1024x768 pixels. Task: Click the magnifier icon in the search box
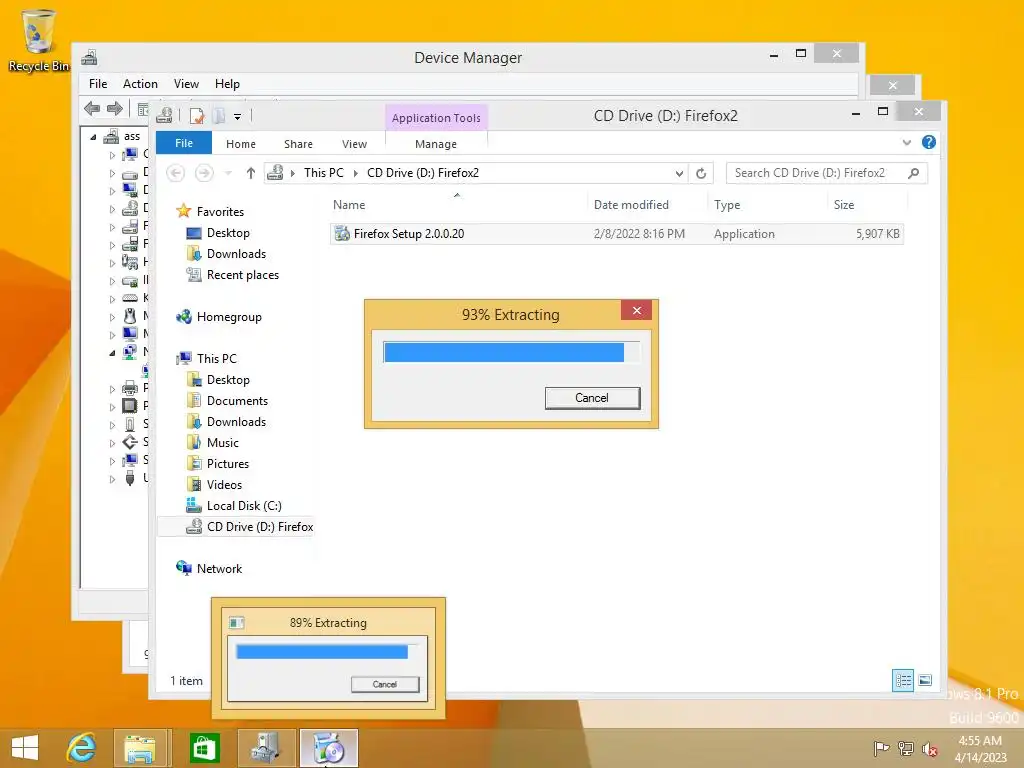pos(914,173)
